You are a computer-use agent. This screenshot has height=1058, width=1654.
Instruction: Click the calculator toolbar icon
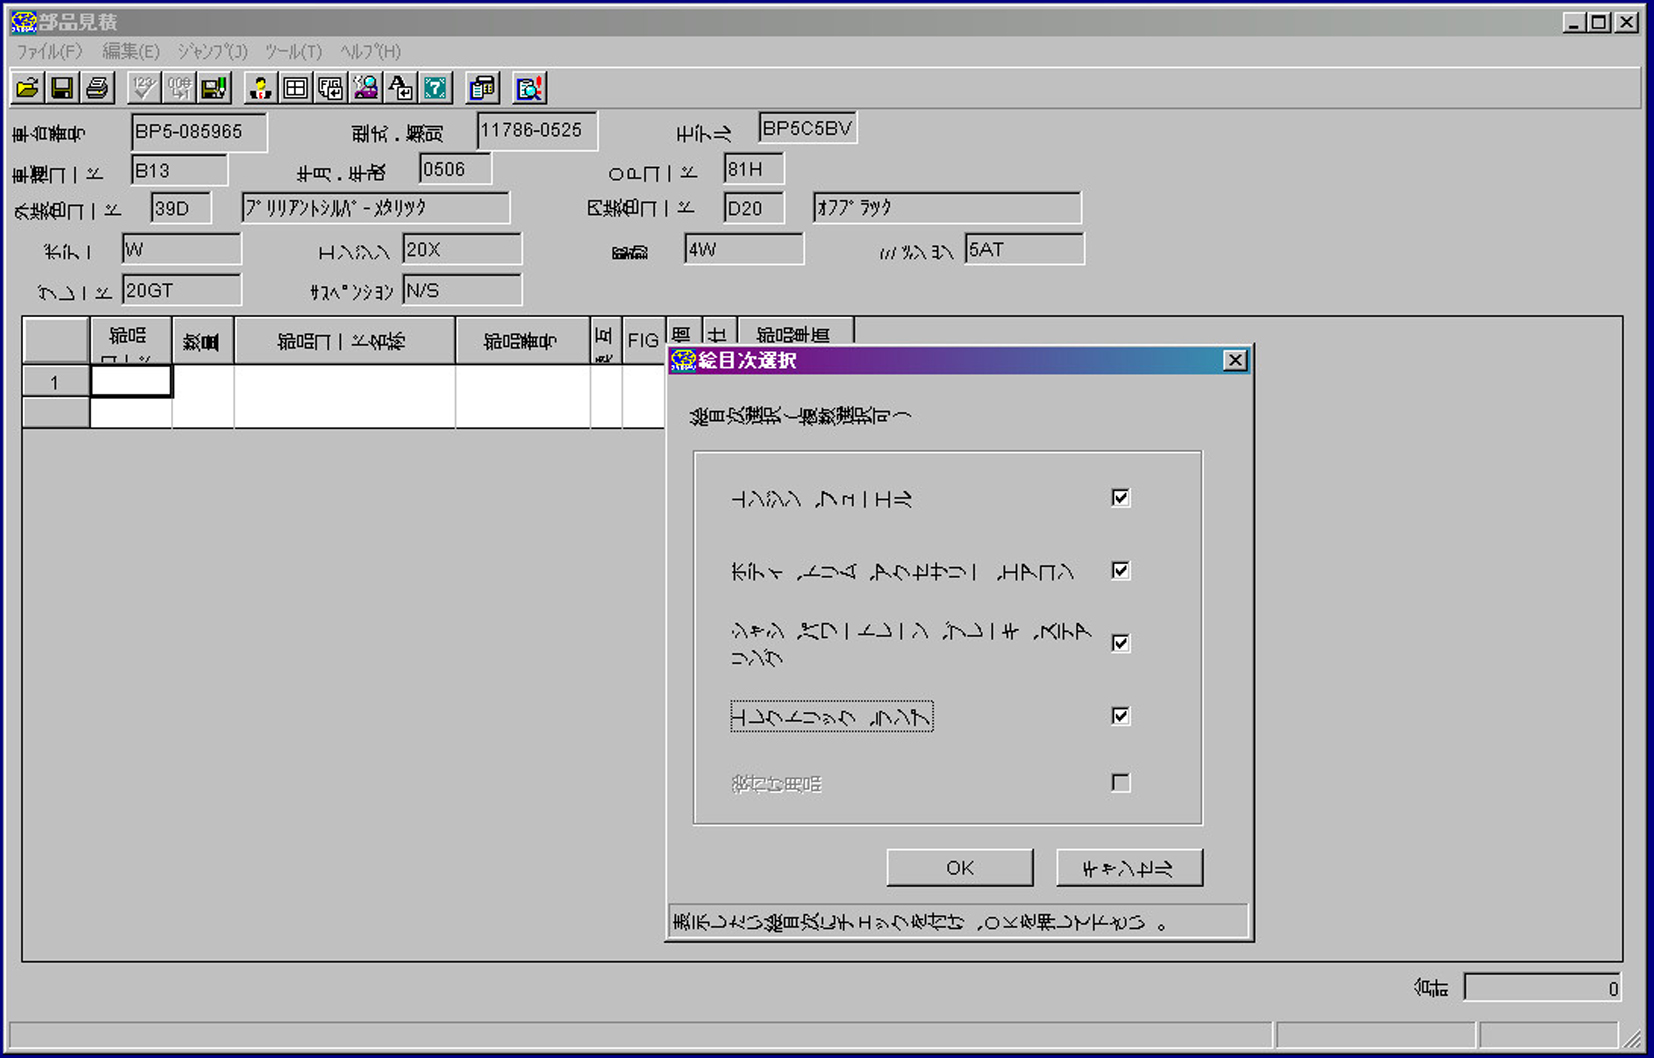(482, 89)
